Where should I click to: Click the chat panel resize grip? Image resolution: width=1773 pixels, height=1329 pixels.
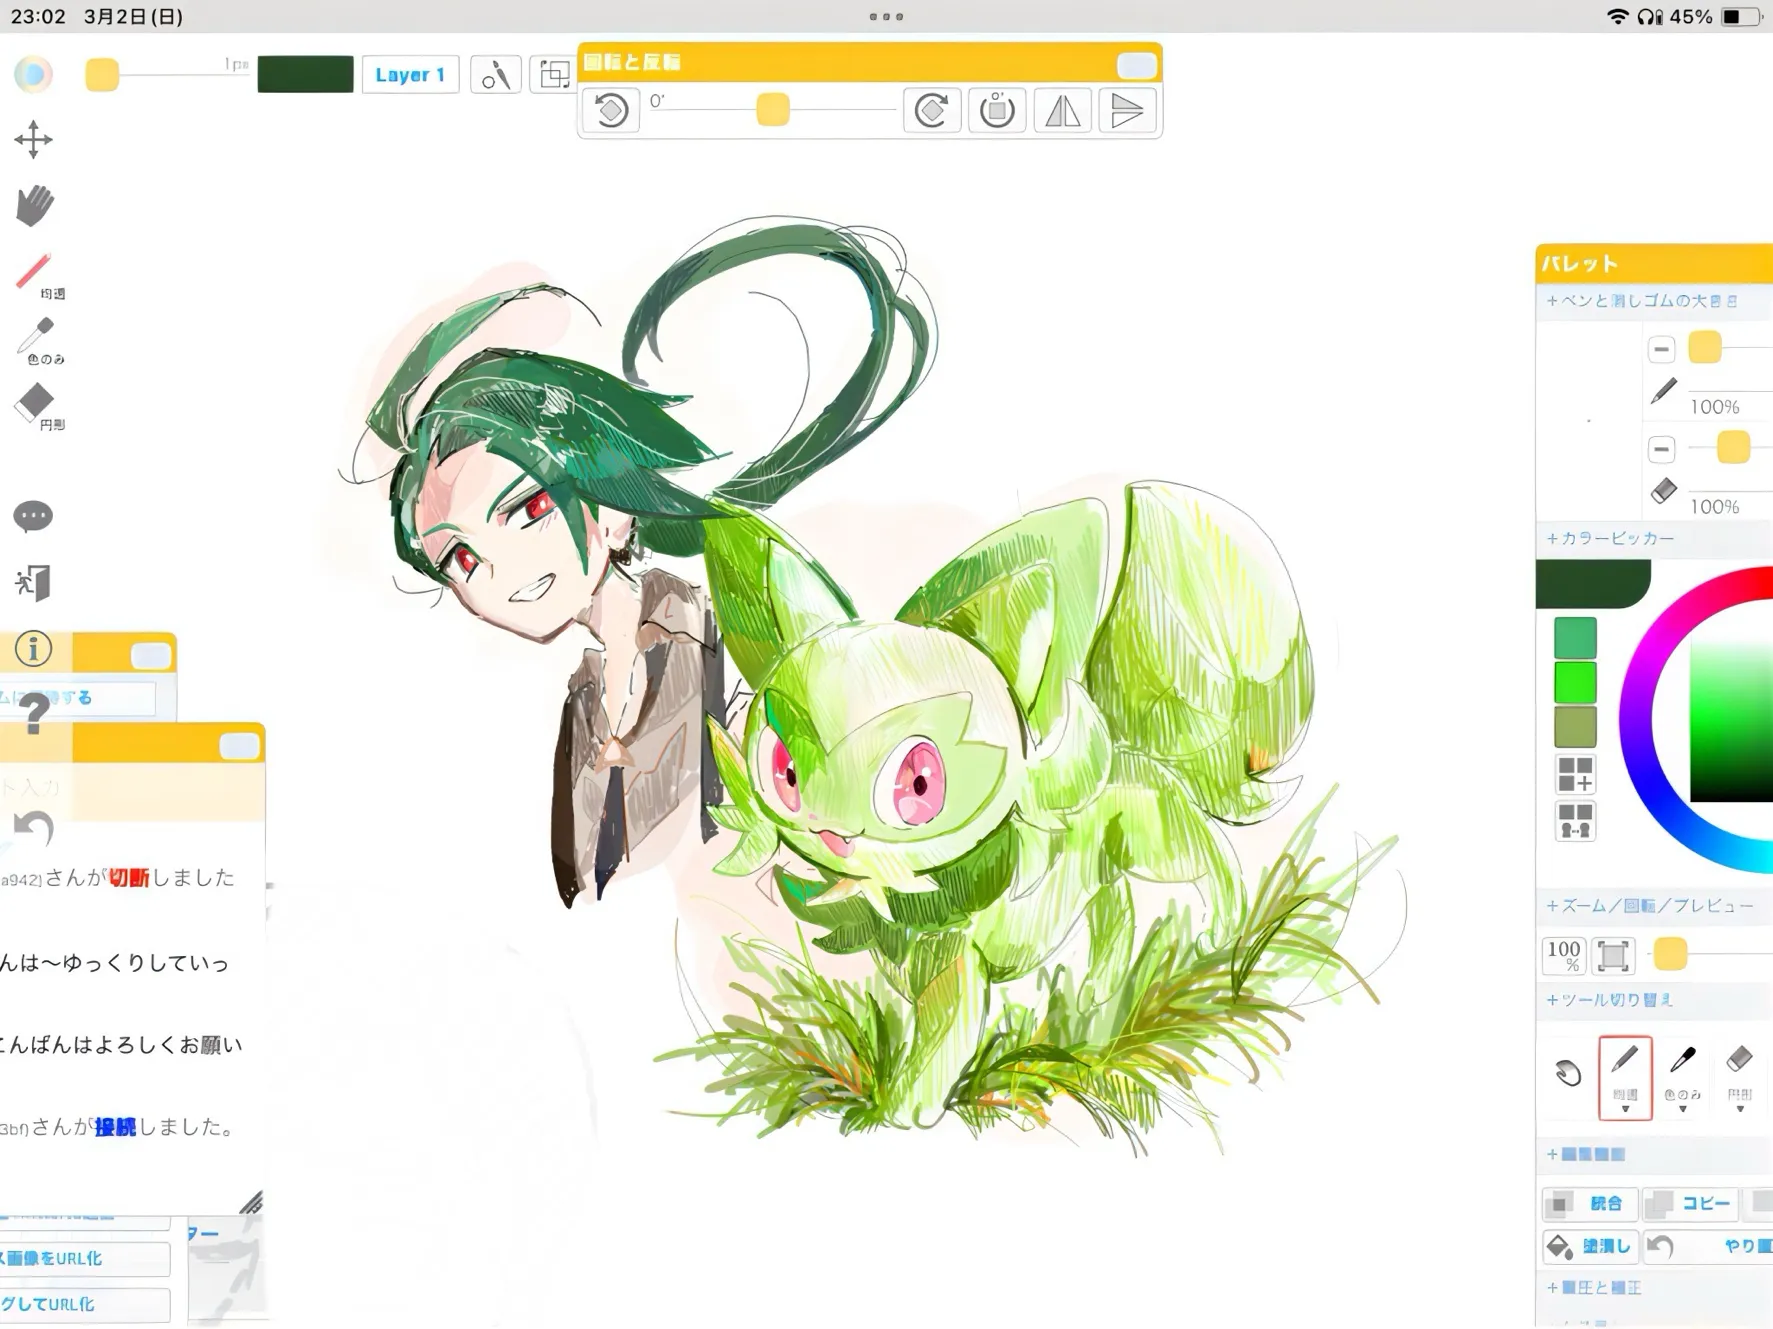(251, 1202)
